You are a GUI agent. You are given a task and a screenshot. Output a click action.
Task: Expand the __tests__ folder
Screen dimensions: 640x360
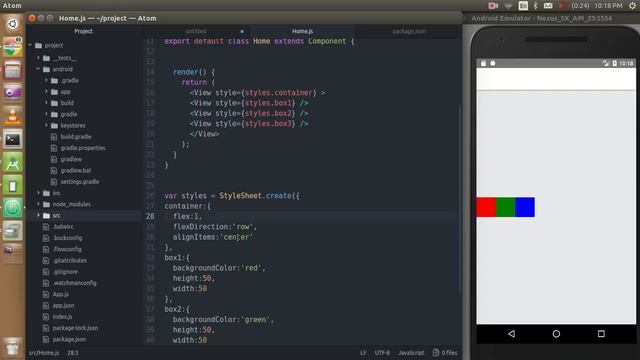coord(39,58)
